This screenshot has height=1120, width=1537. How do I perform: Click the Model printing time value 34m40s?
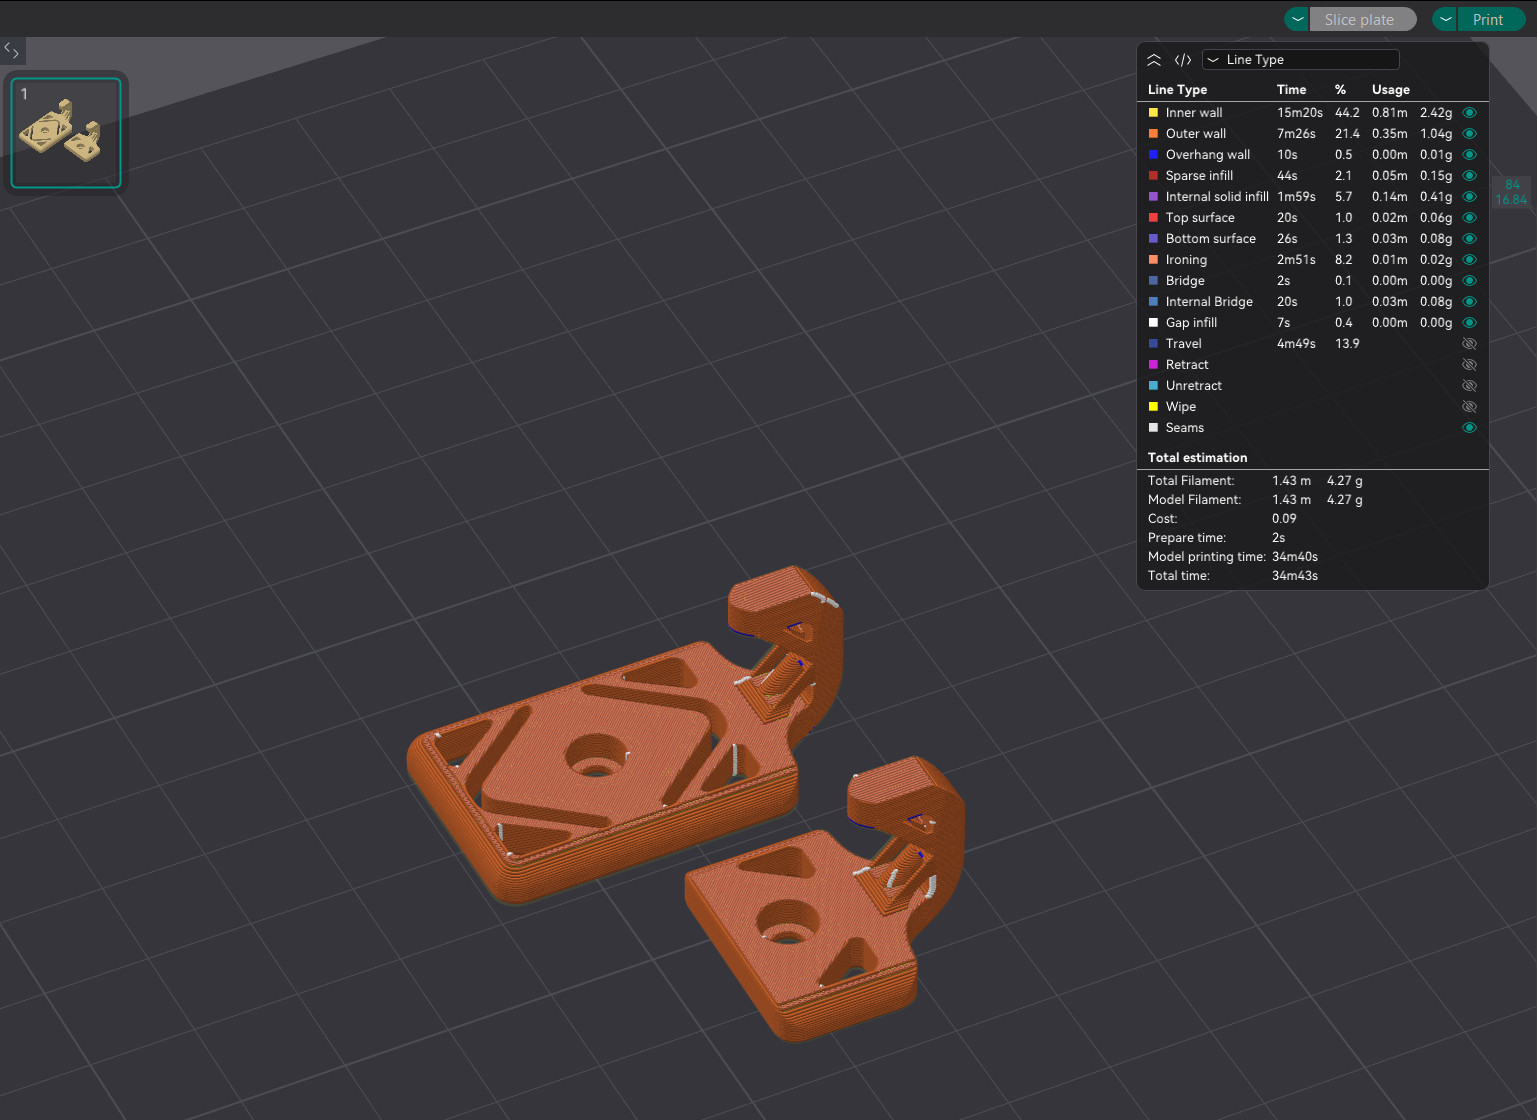(x=1295, y=557)
